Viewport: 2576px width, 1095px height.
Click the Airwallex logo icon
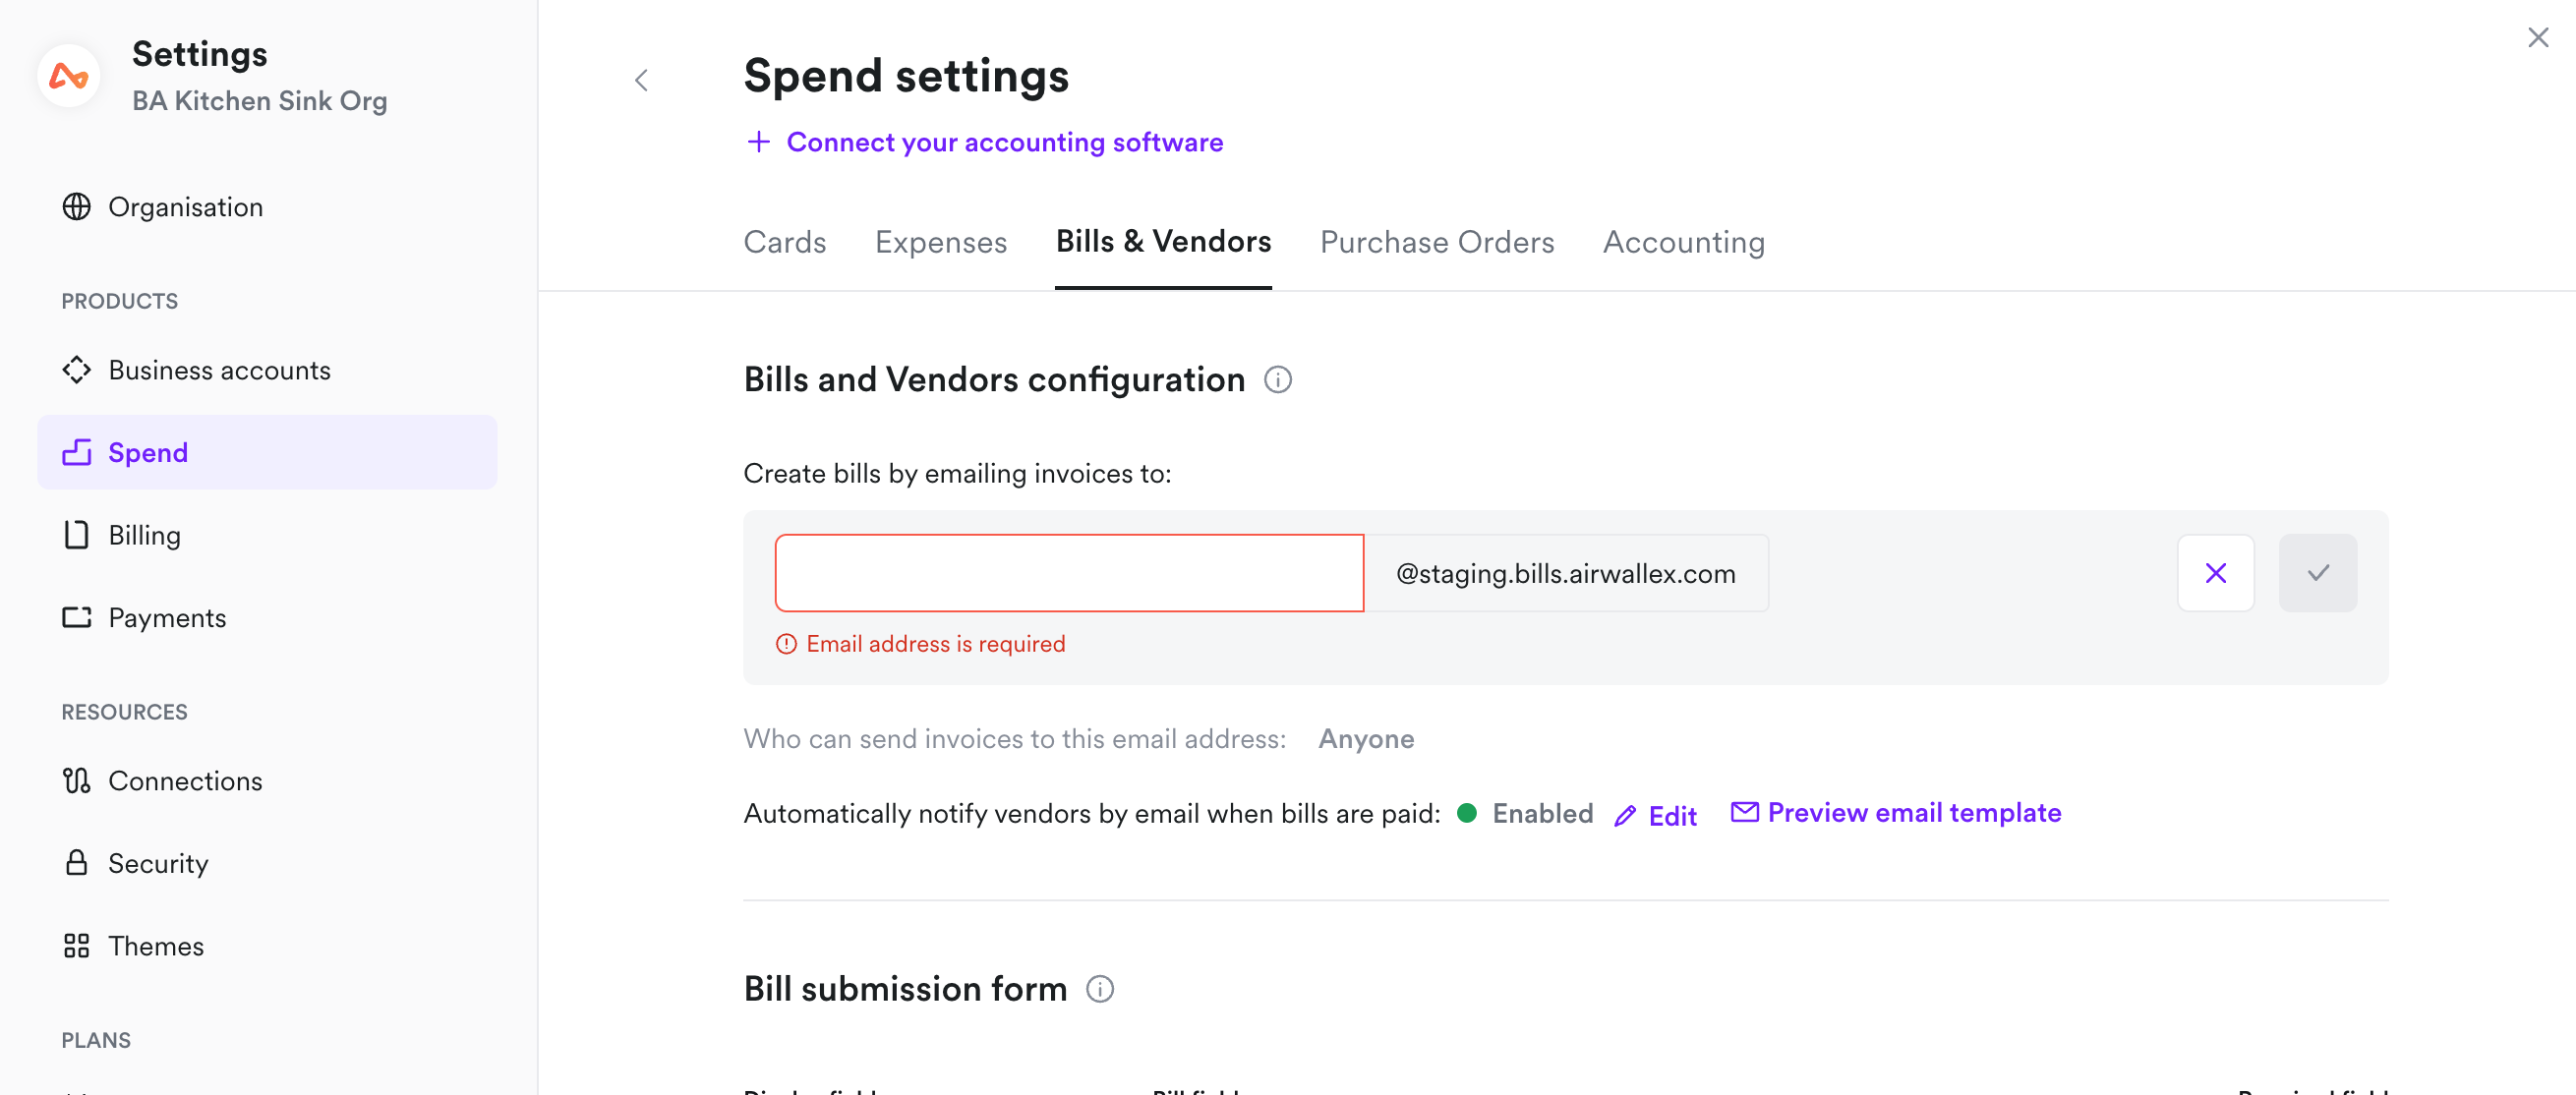coord(68,76)
